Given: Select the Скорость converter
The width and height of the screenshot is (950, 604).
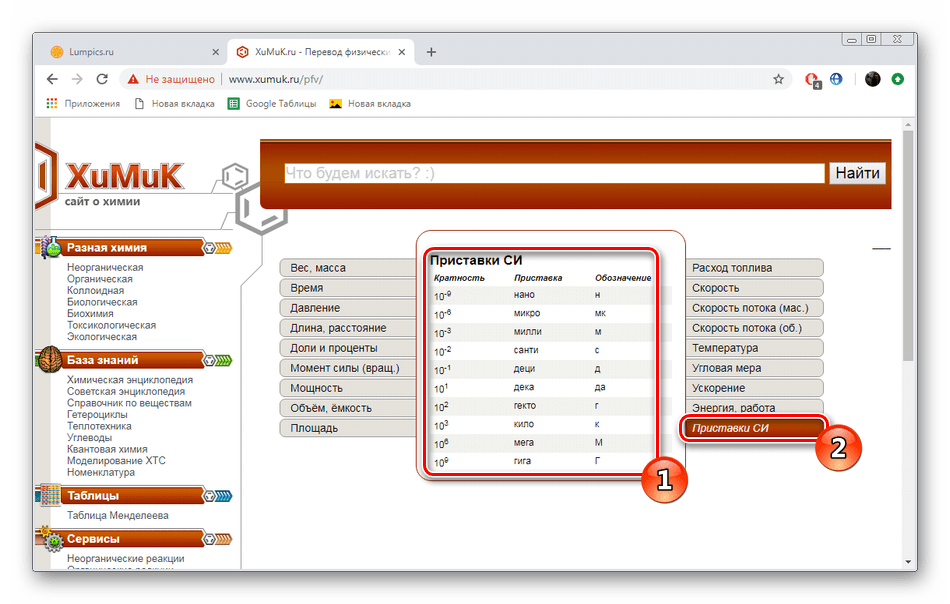Looking at the screenshot, I should (754, 288).
